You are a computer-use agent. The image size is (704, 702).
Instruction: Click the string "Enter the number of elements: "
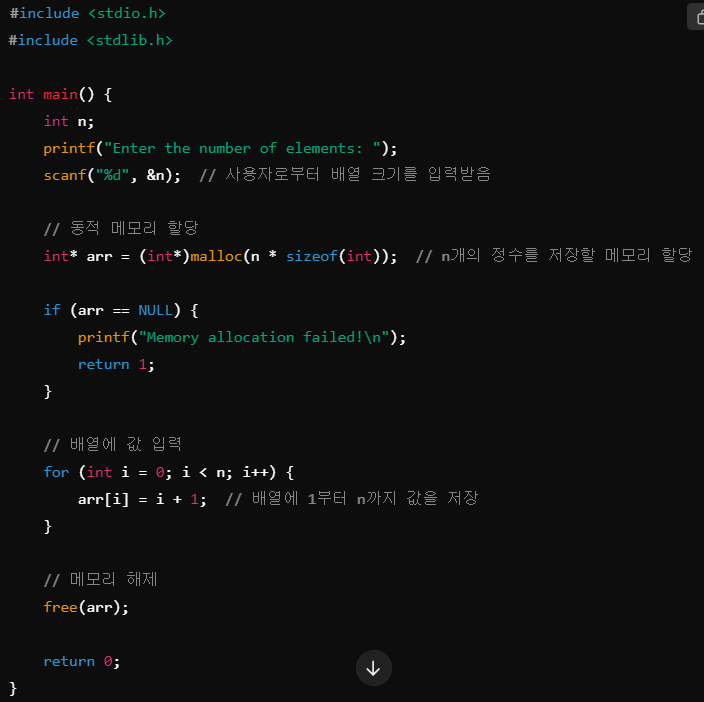click(242, 148)
